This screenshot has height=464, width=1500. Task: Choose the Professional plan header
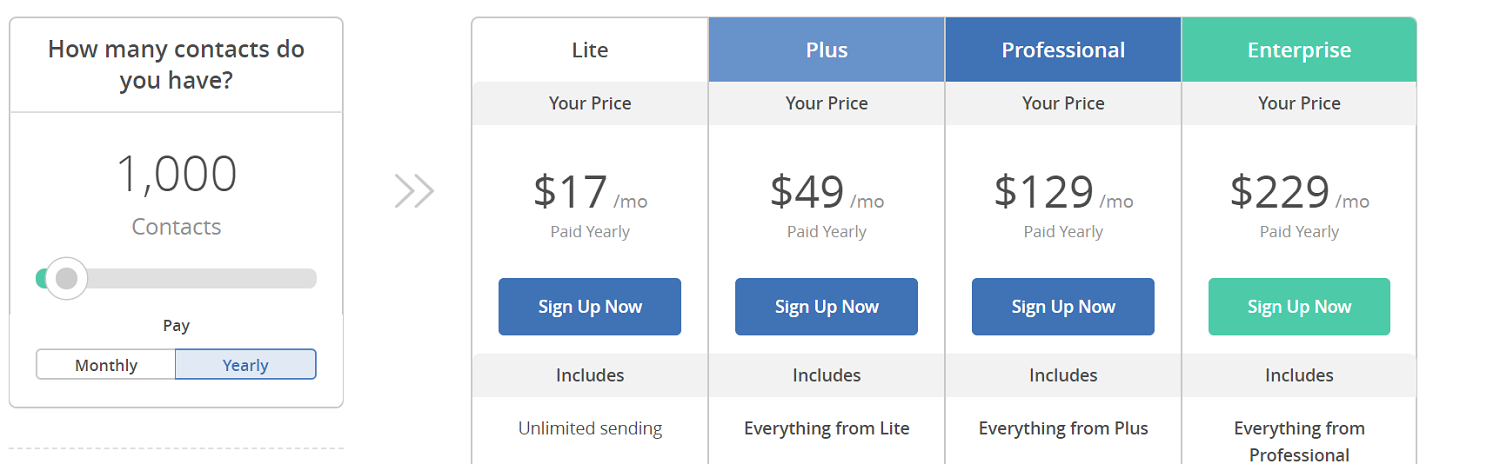(1063, 50)
